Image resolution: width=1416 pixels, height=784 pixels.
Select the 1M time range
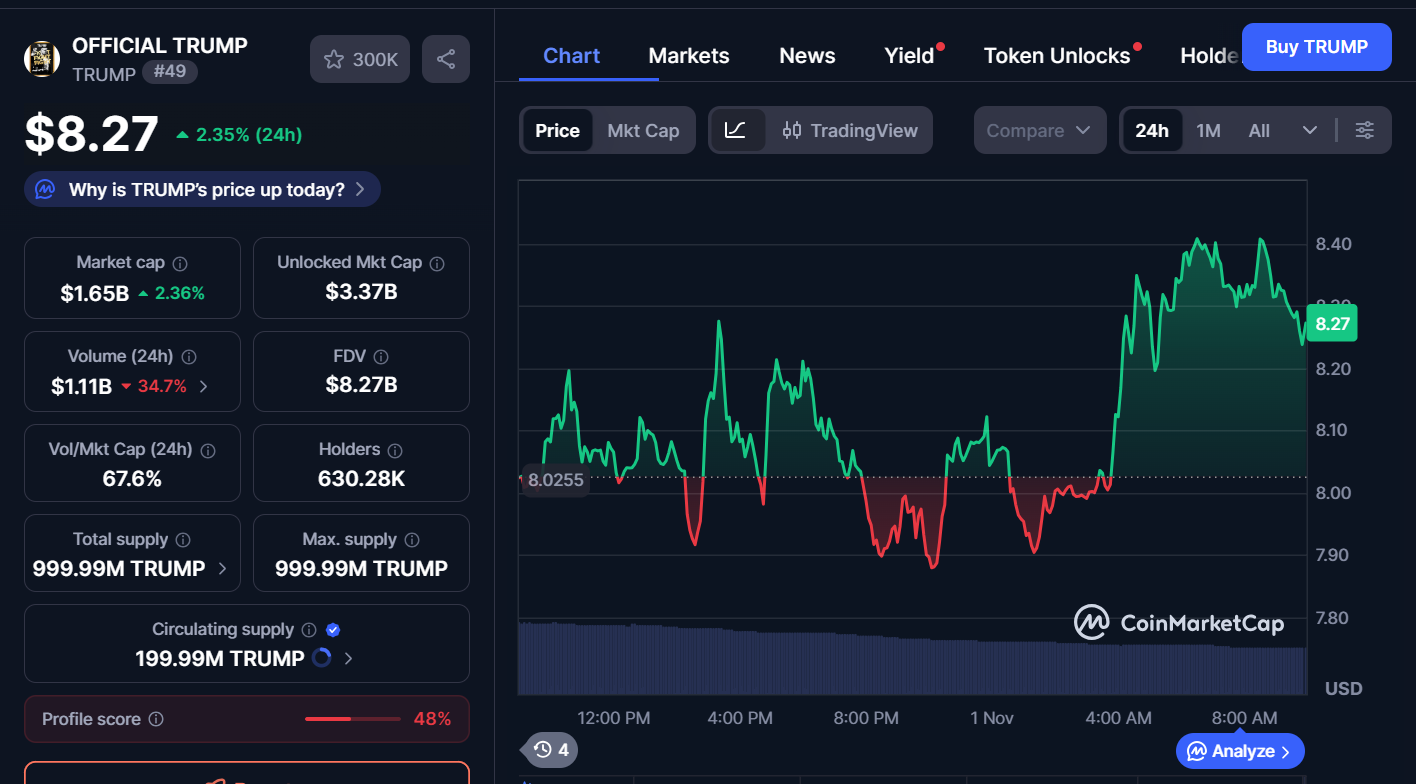point(1208,130)
